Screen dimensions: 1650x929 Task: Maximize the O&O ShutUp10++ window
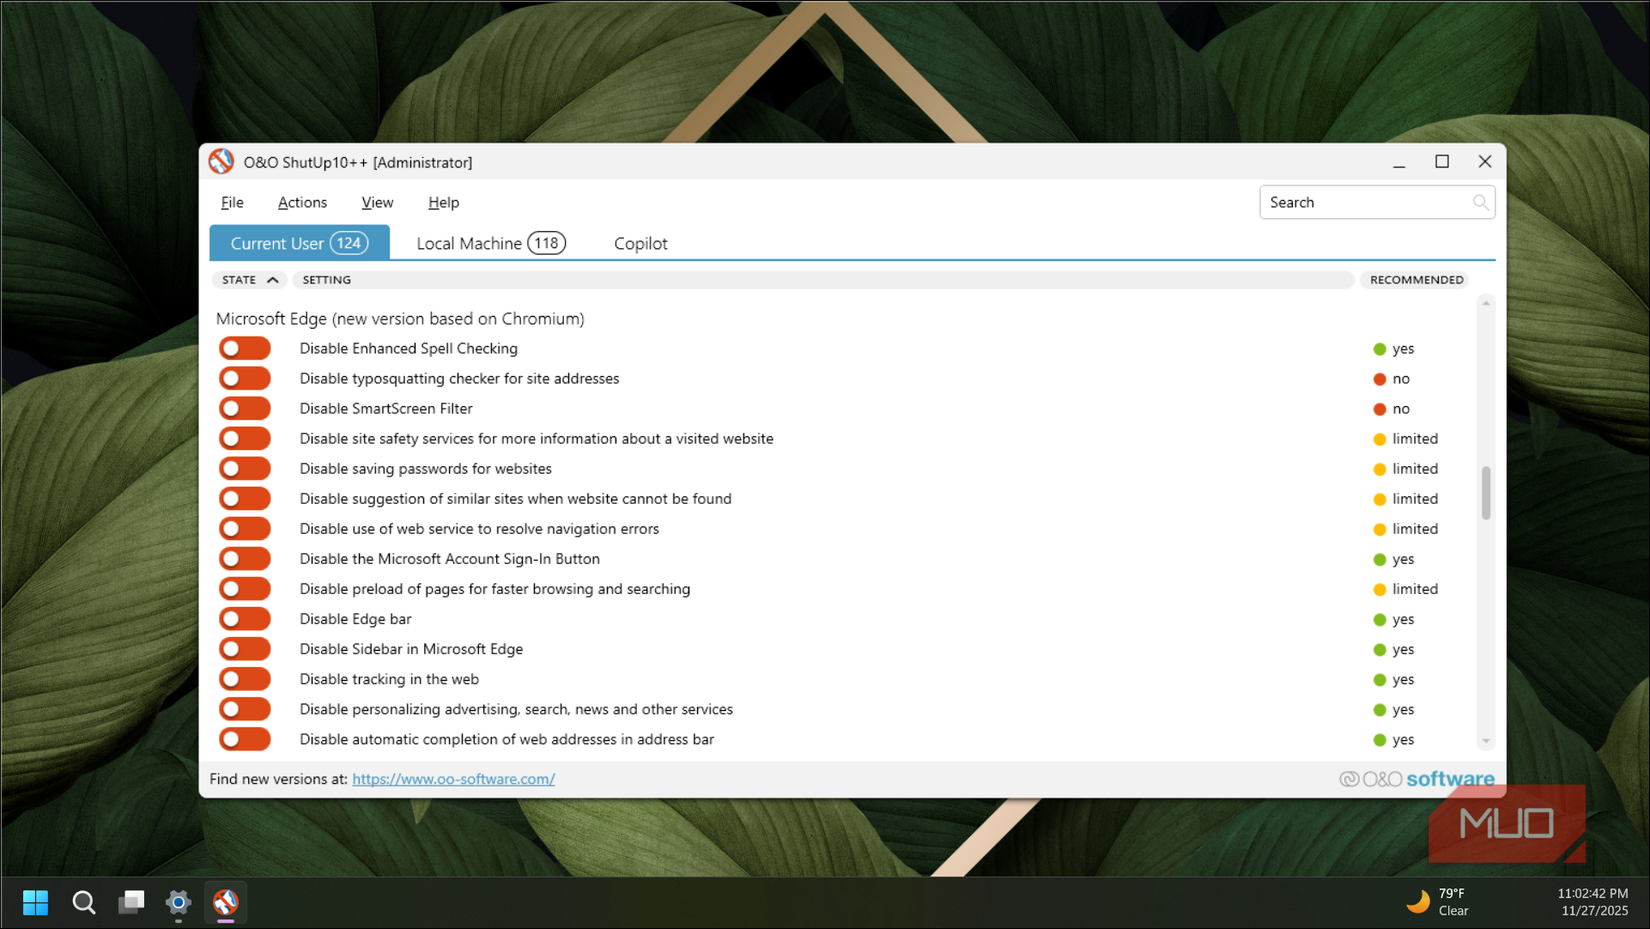[x=1442, y=162]
